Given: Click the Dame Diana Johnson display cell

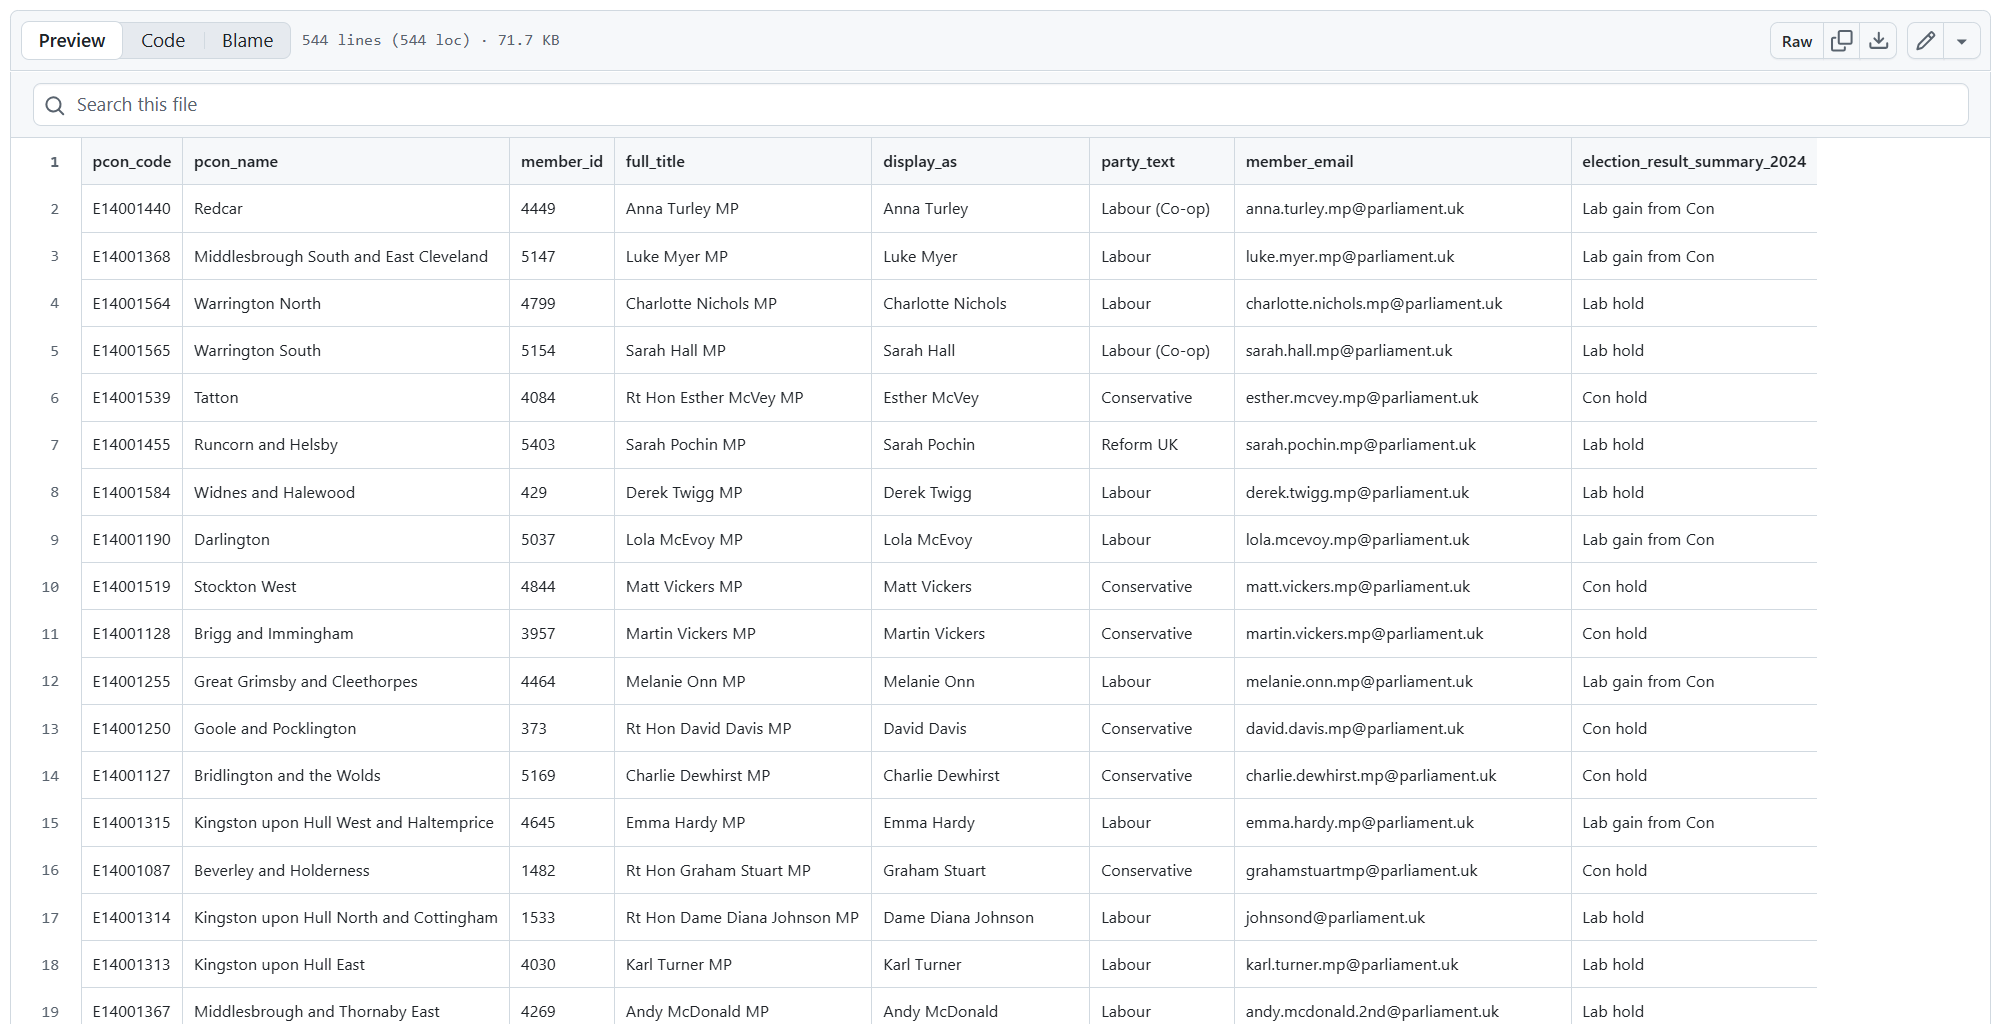Looking at the screenshot, I should (981, 917).
